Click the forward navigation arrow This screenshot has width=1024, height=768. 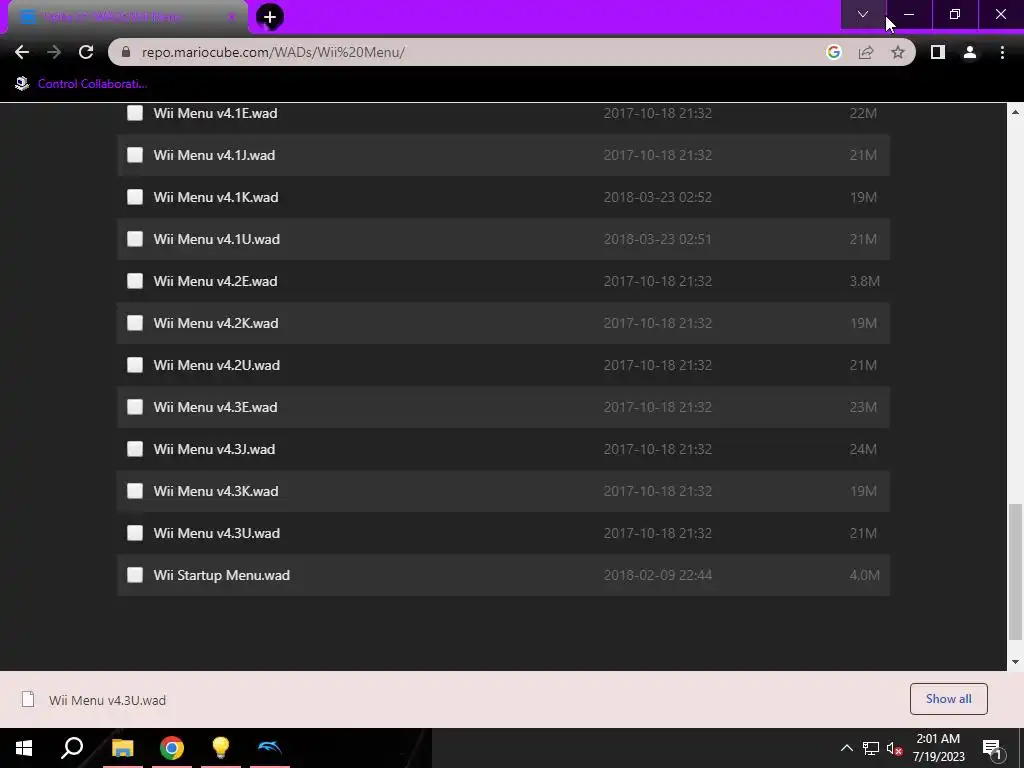click(x=54, y=52)
